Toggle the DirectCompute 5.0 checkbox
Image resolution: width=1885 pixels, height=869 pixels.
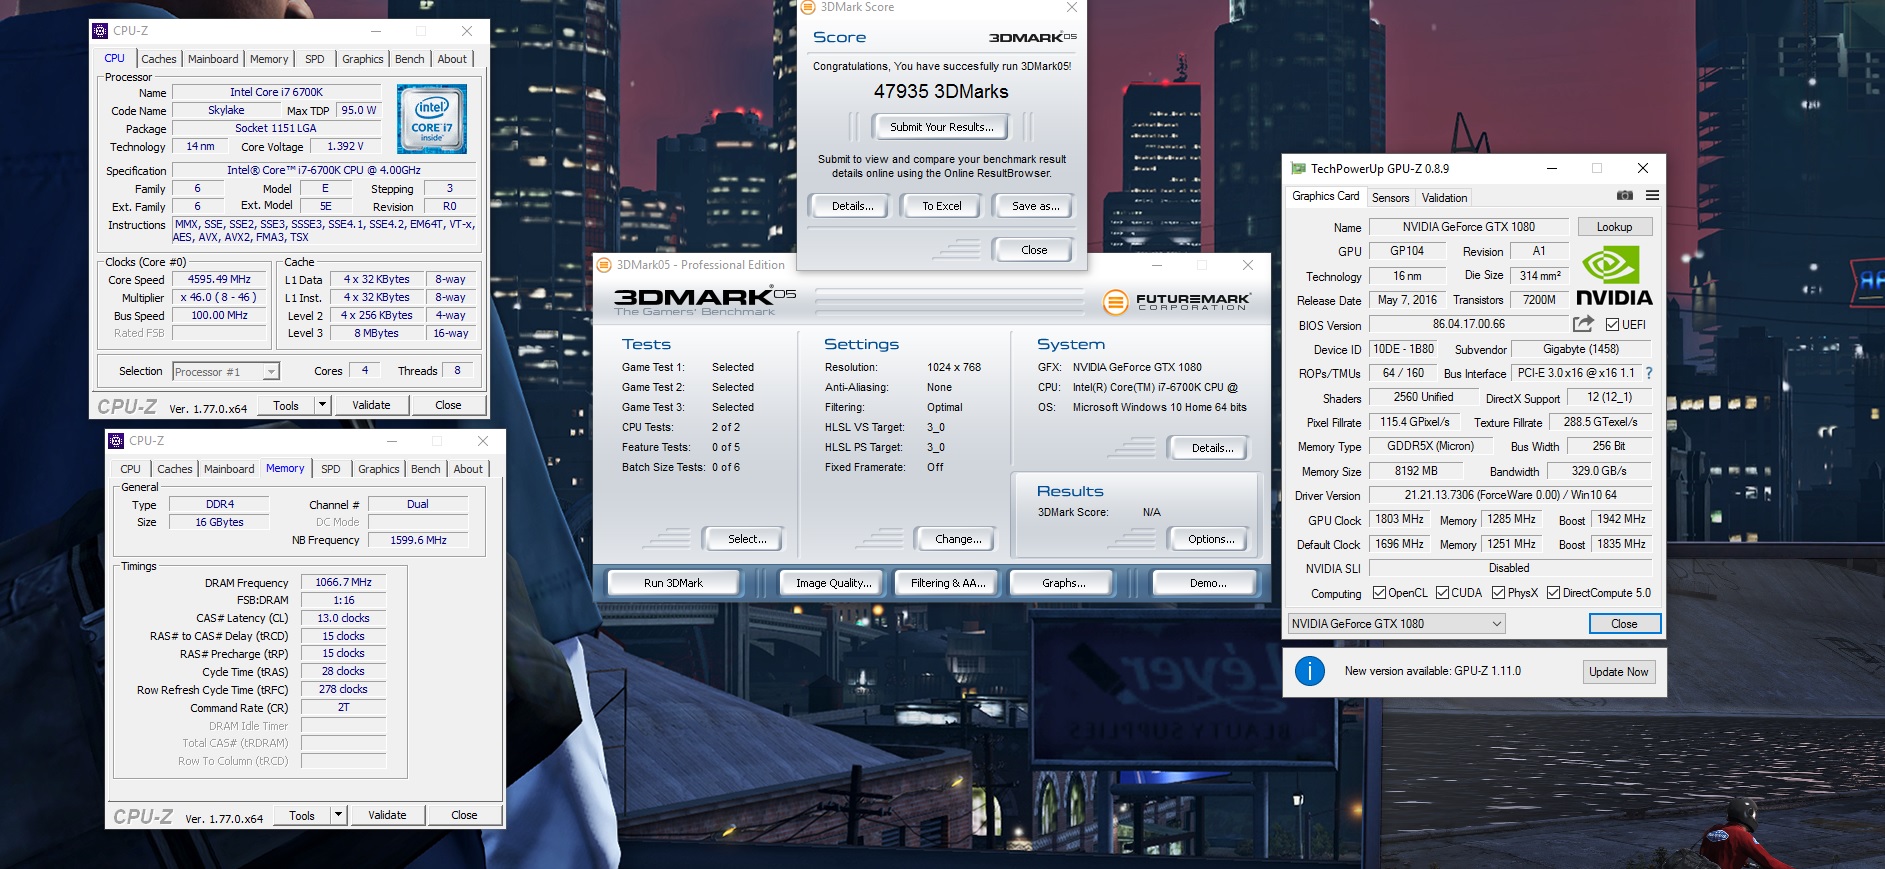[x=1553, y=593]
